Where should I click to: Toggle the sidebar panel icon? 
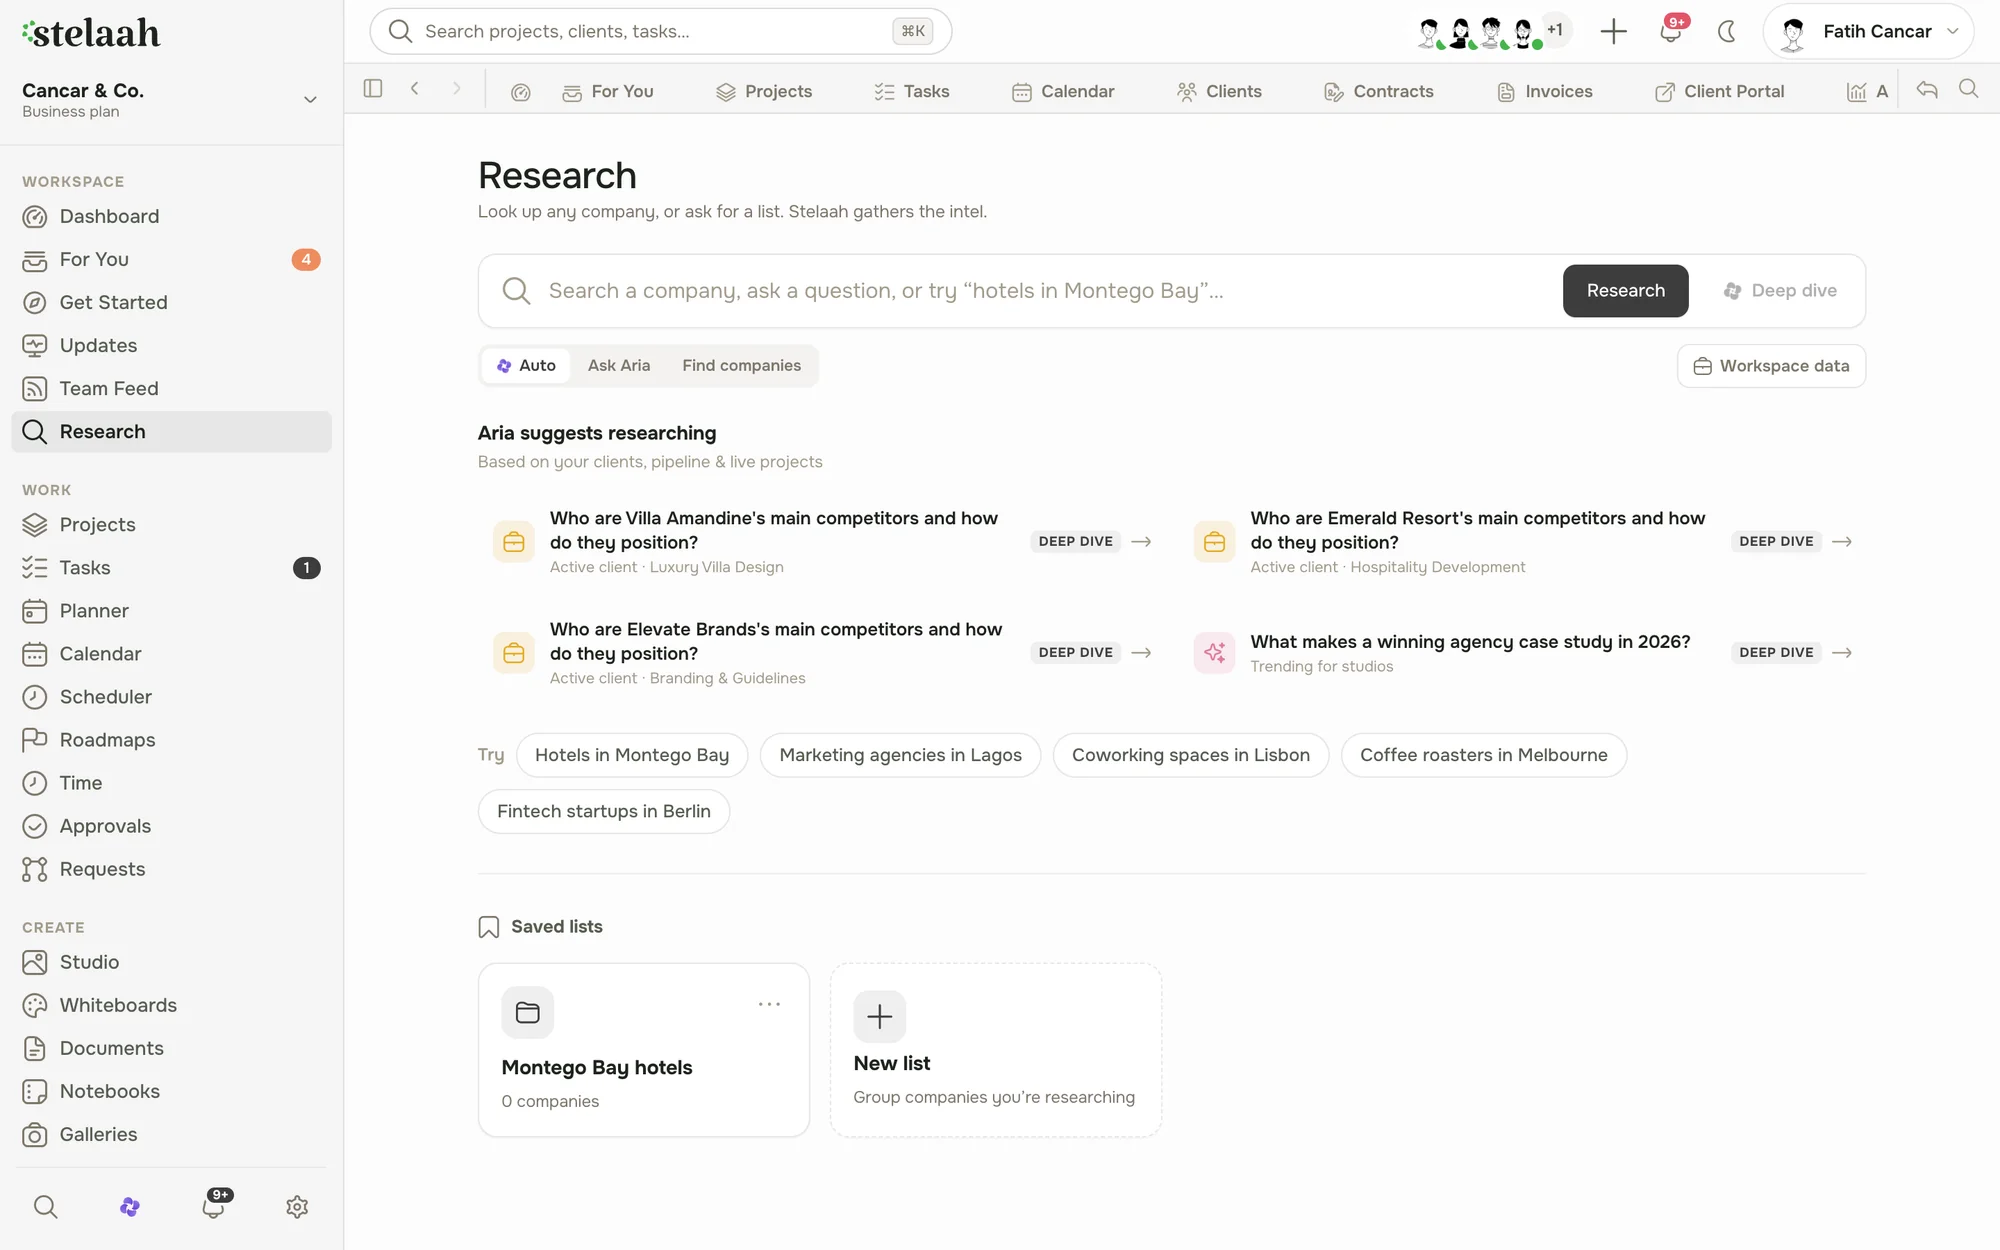(373, 89)
